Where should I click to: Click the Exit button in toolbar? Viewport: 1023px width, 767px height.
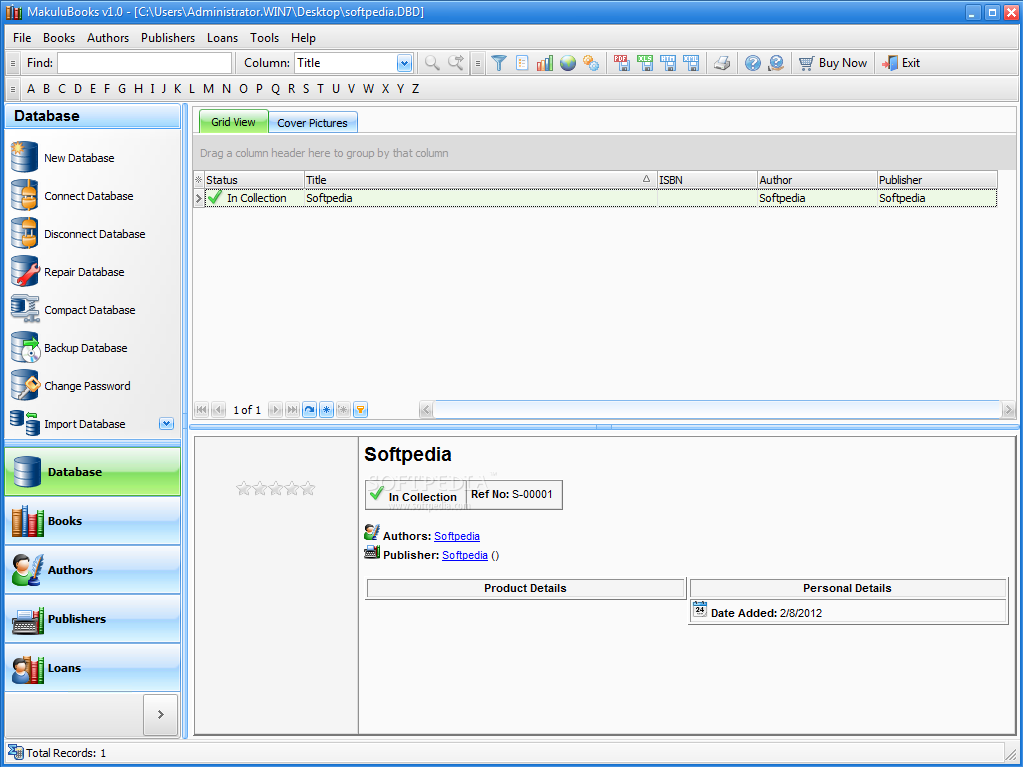pos(901,63)
